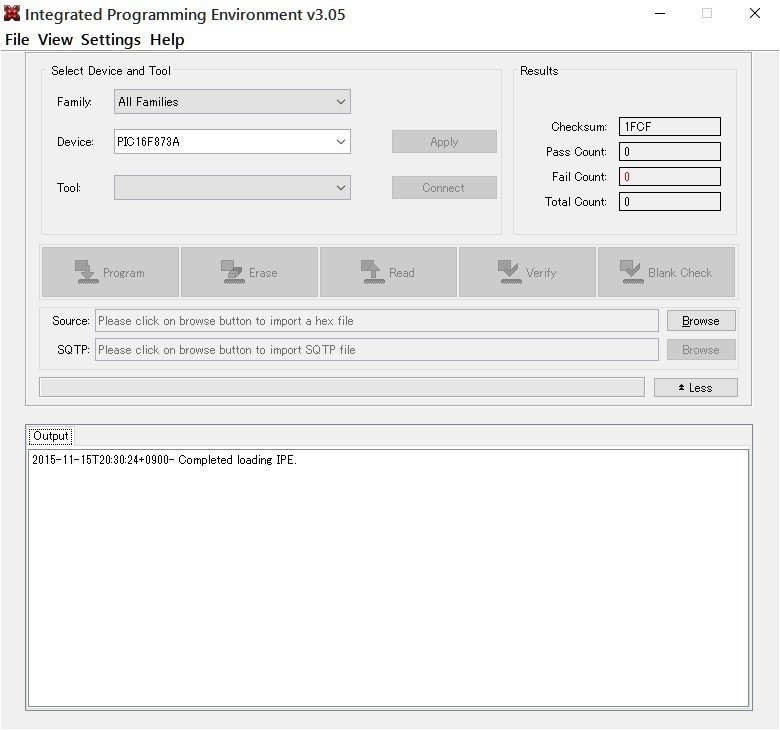The width and height of the screenshot is (780, 730).
Task: Click the Total Count value field
Action: [x=670, y=202]
